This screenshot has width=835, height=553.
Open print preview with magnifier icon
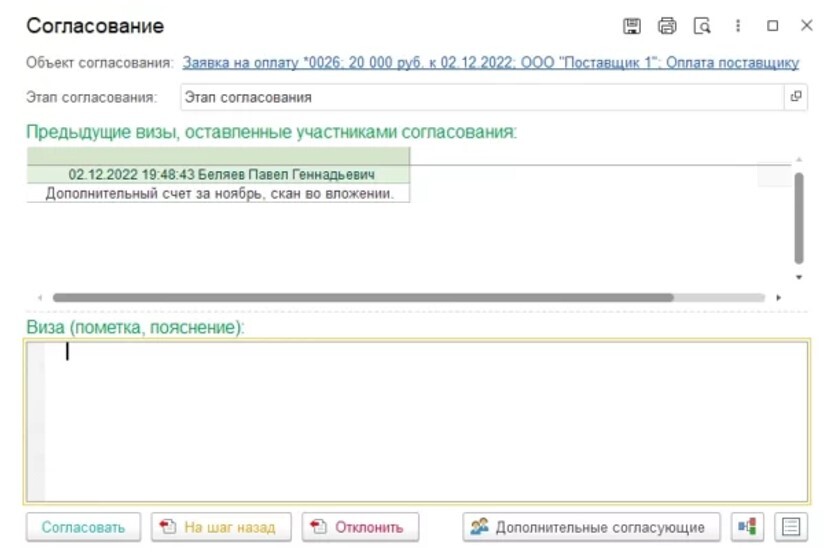[701, 26]
